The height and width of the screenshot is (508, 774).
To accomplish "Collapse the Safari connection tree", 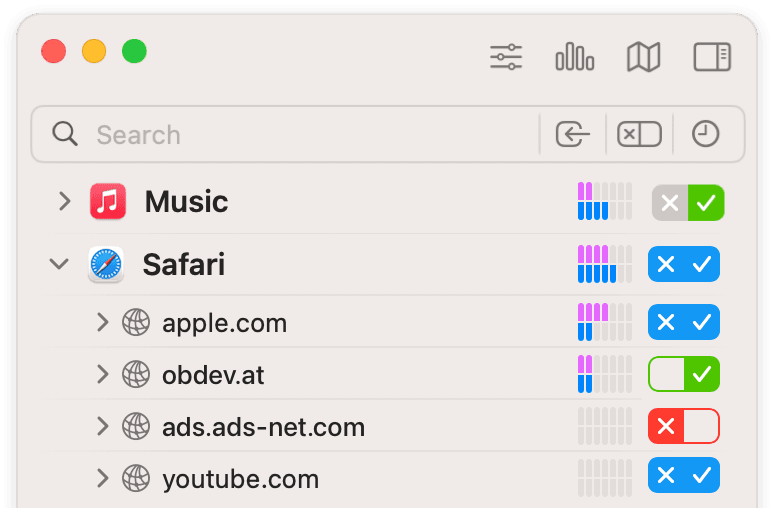I will tap(59, 264).
